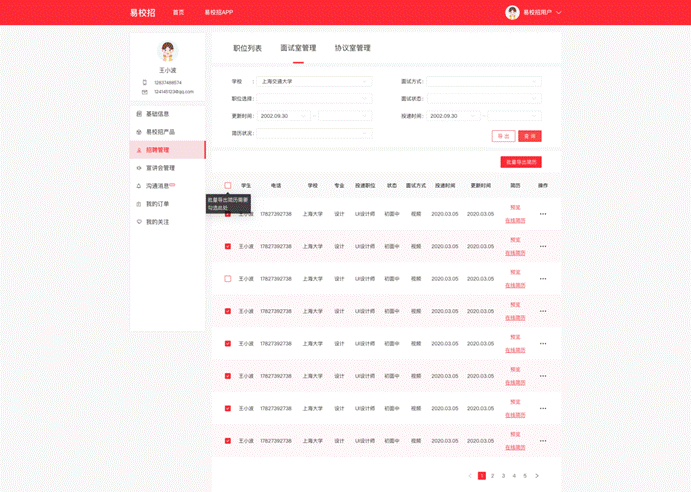Switch to the 协议室管理 tab
691x492 pixels.
[x=352, y=48]
